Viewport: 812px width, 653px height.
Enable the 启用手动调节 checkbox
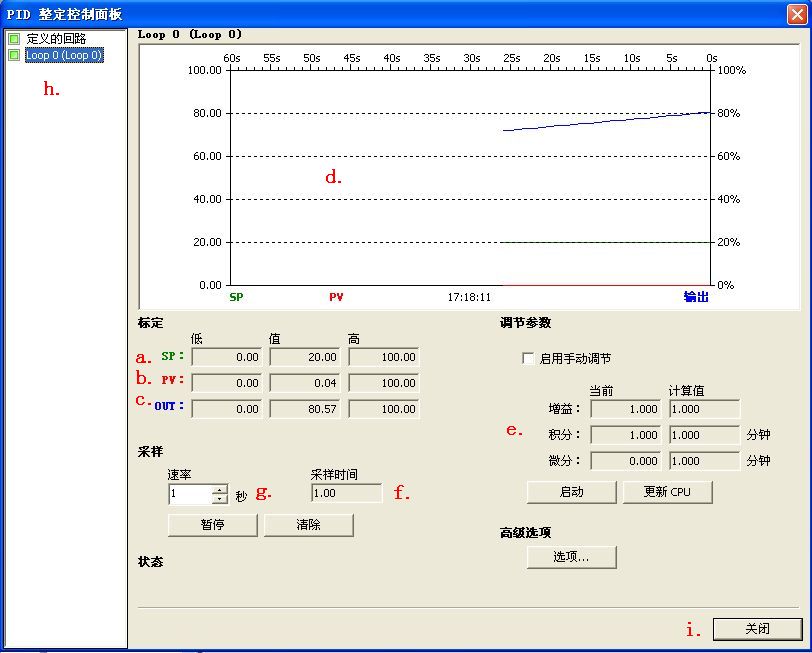pyautogui.click(x=528, y=358)
